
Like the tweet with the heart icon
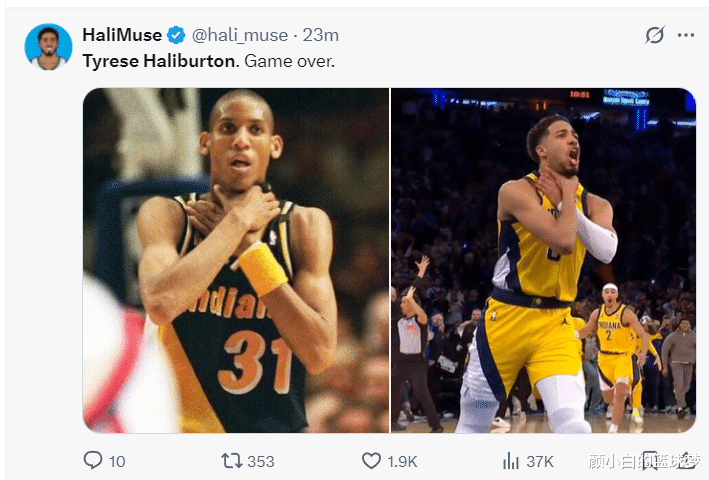tap(371, 461)
